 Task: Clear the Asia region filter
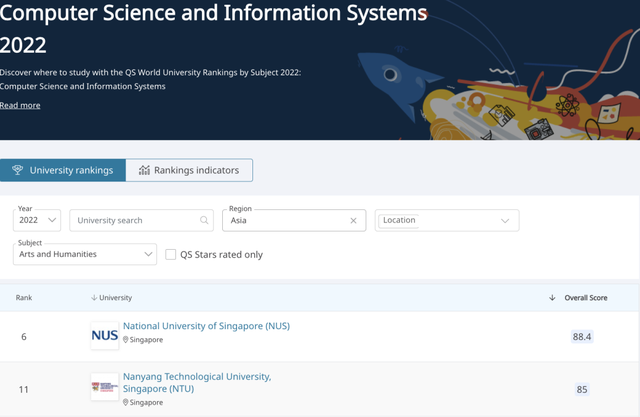(353, 220)
